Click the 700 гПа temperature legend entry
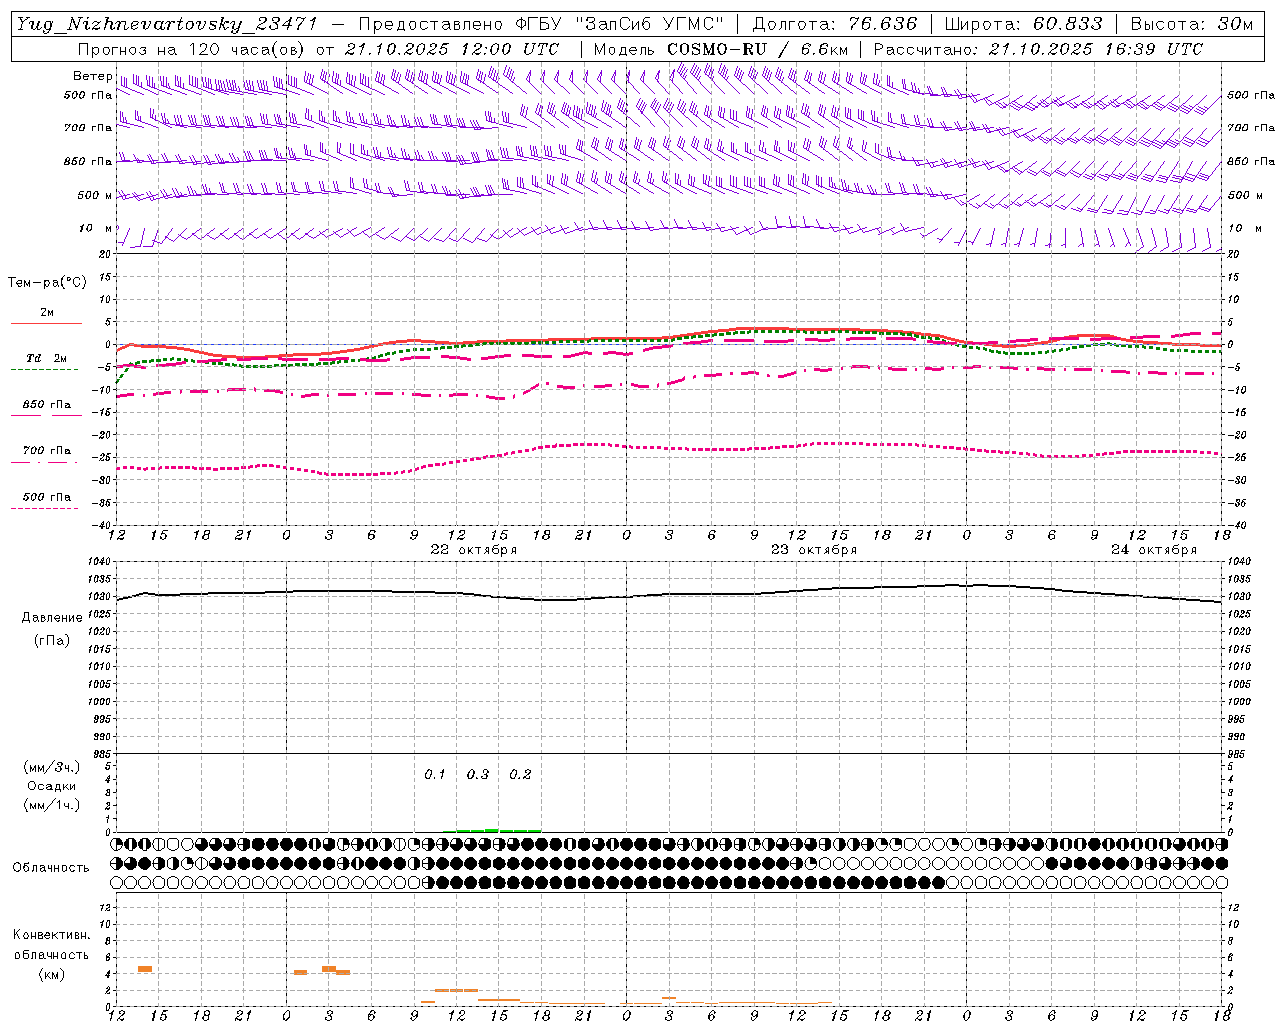 47,451
